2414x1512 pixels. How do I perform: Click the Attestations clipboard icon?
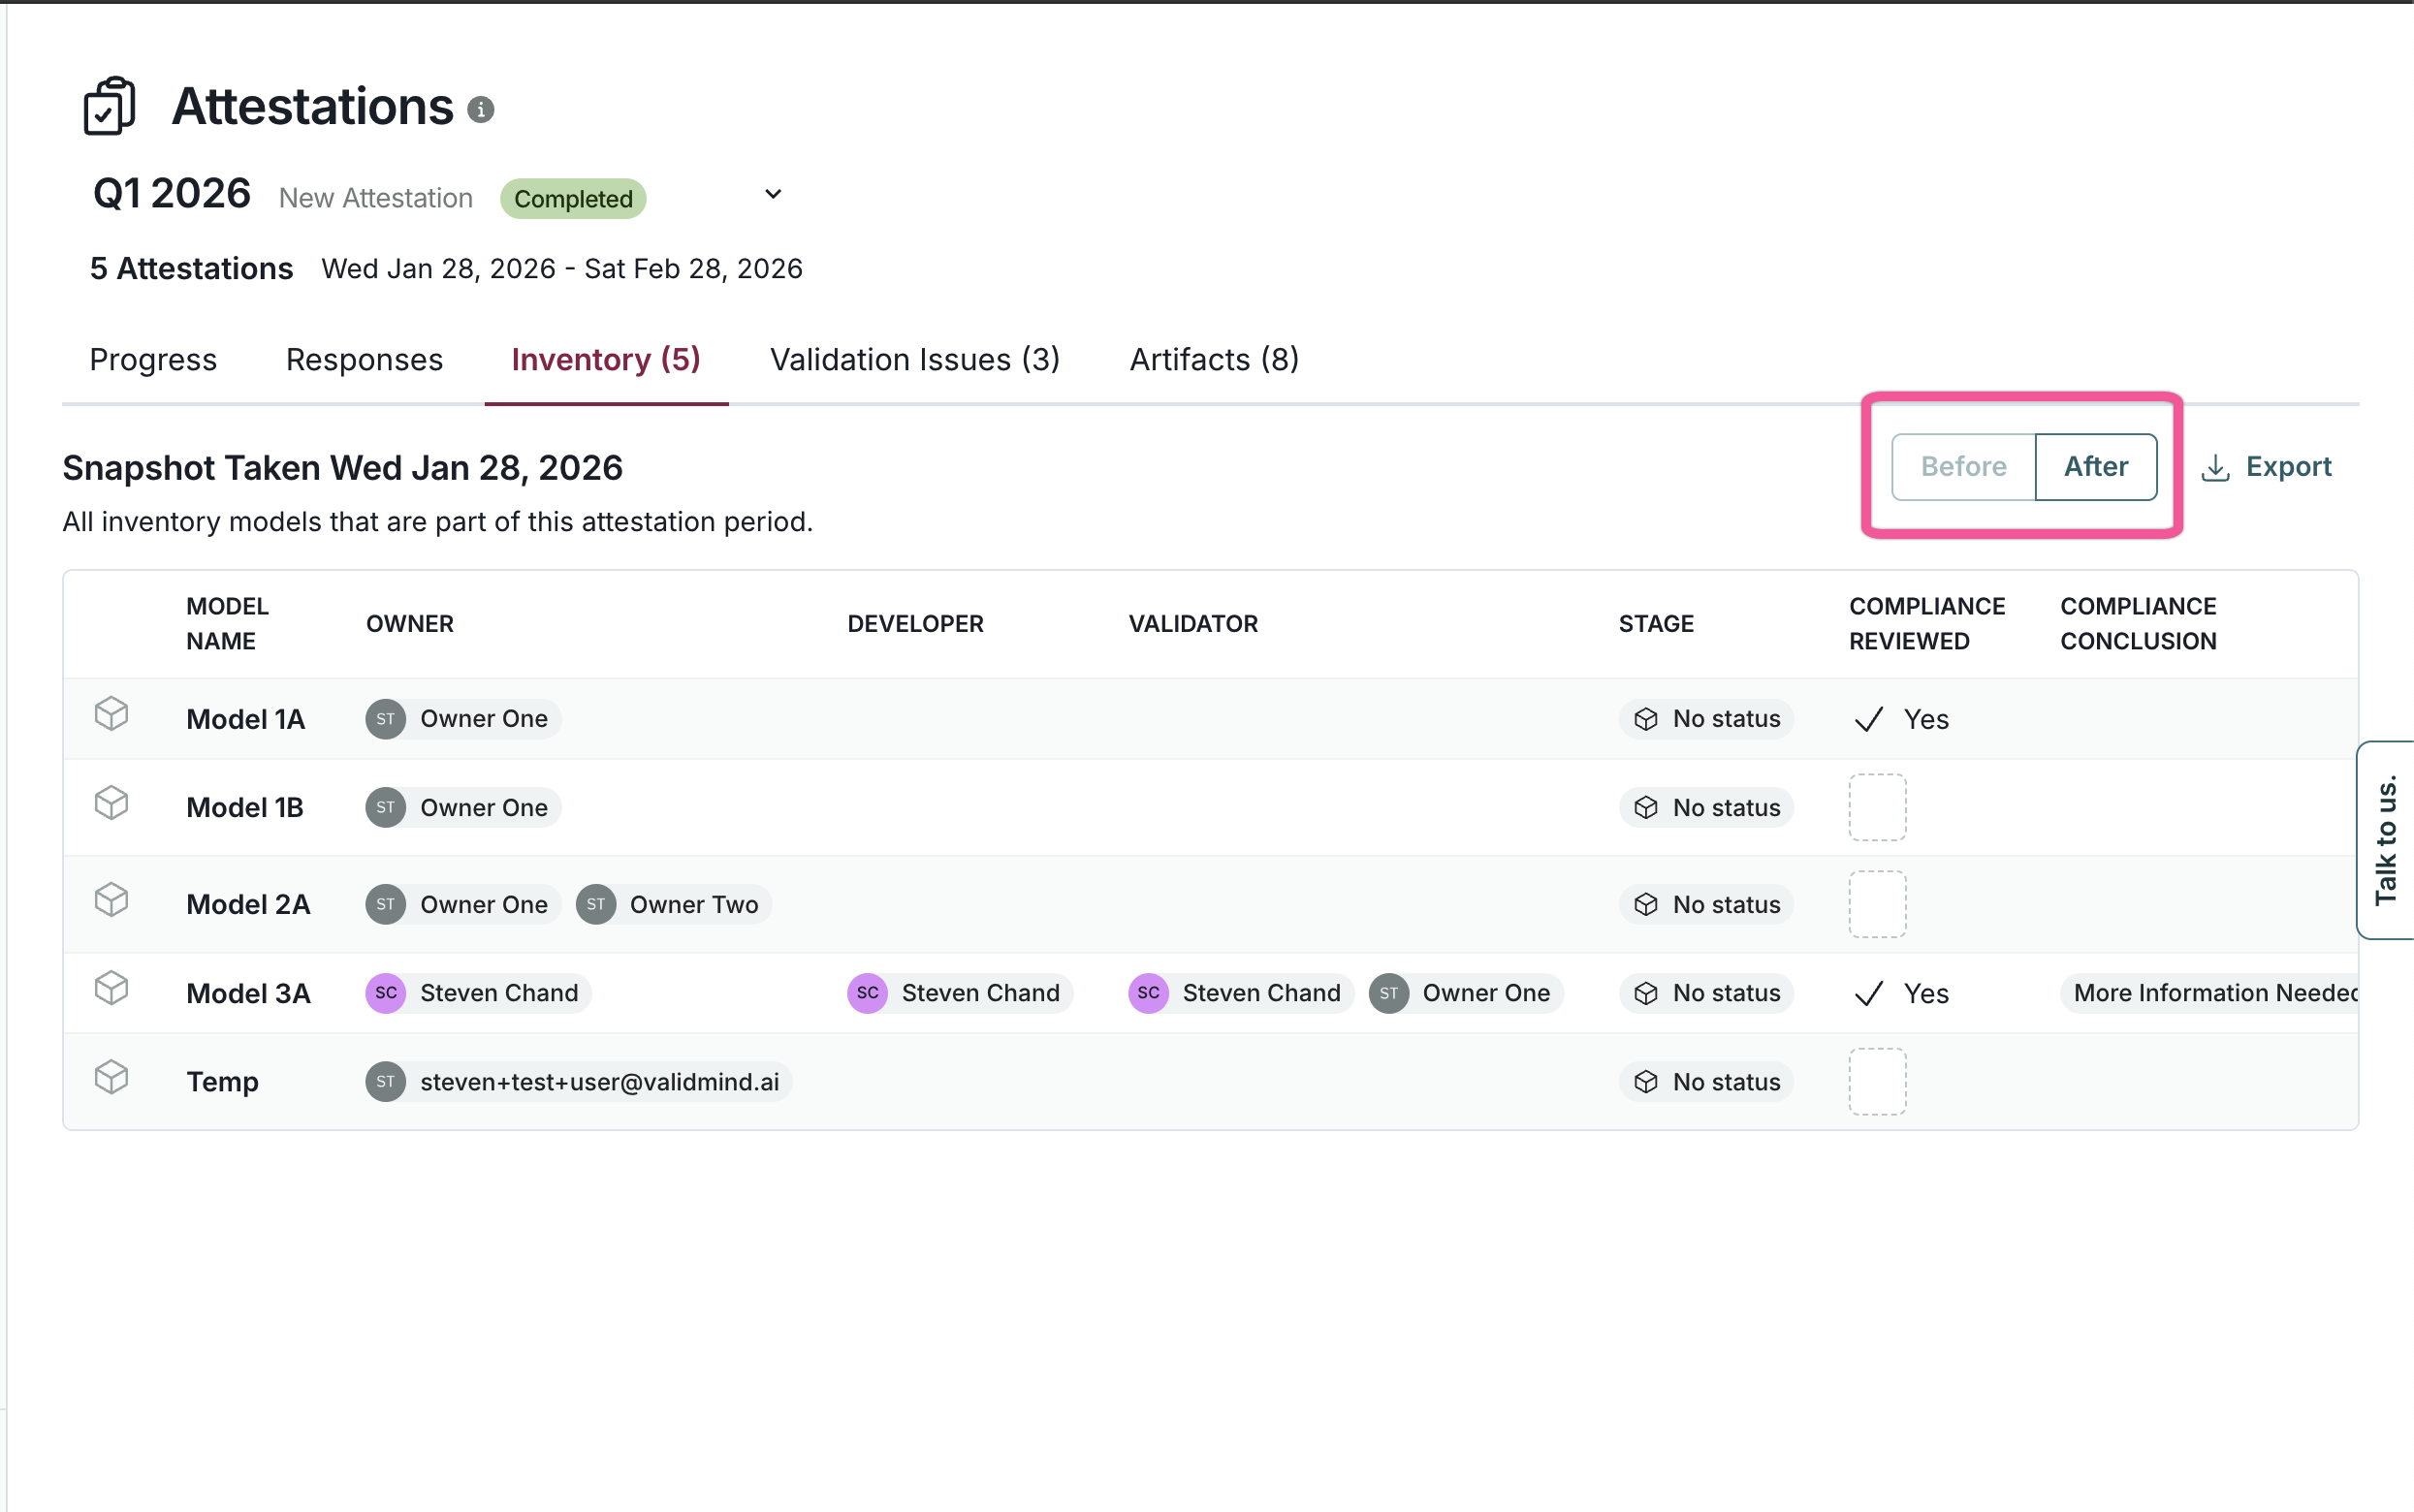click(110, 105)
